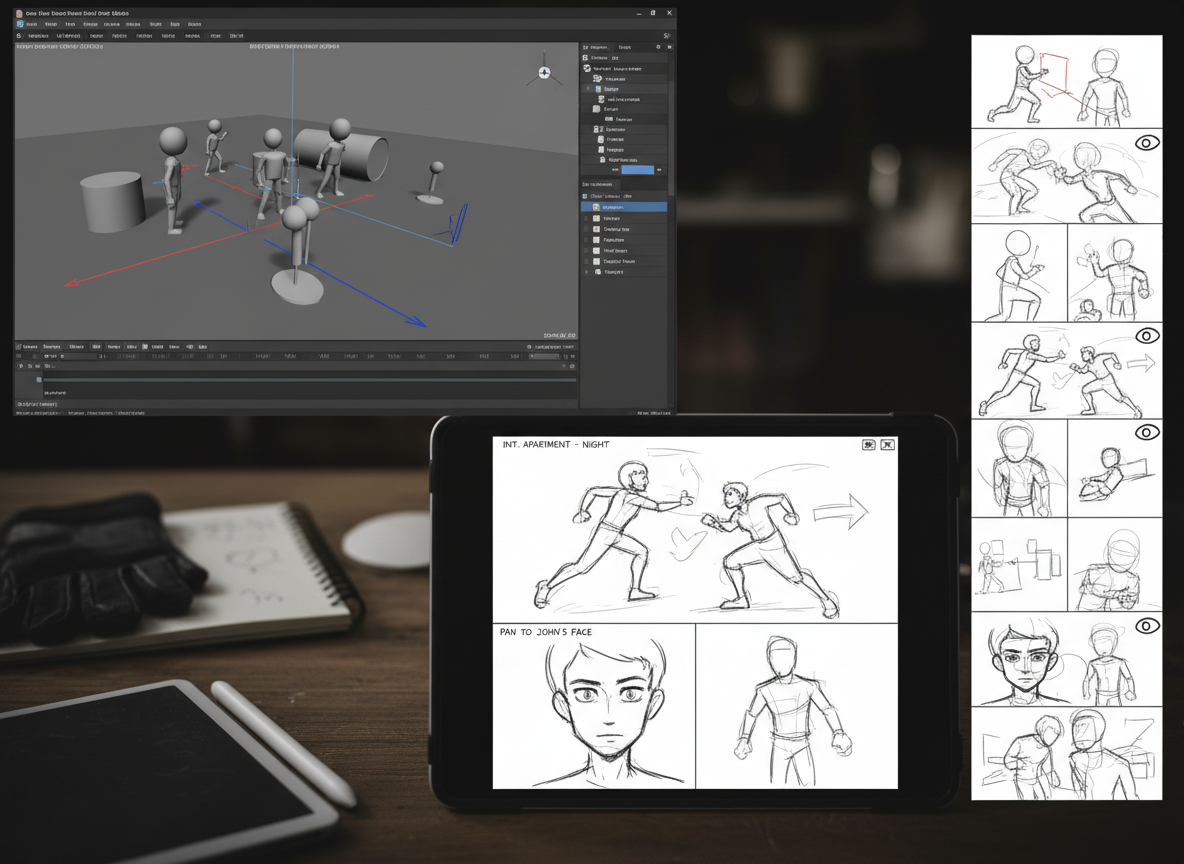Select the upright cylinder in the viewport
Image resolution: width=1184 pixels, height=864 pixels.
113,202
